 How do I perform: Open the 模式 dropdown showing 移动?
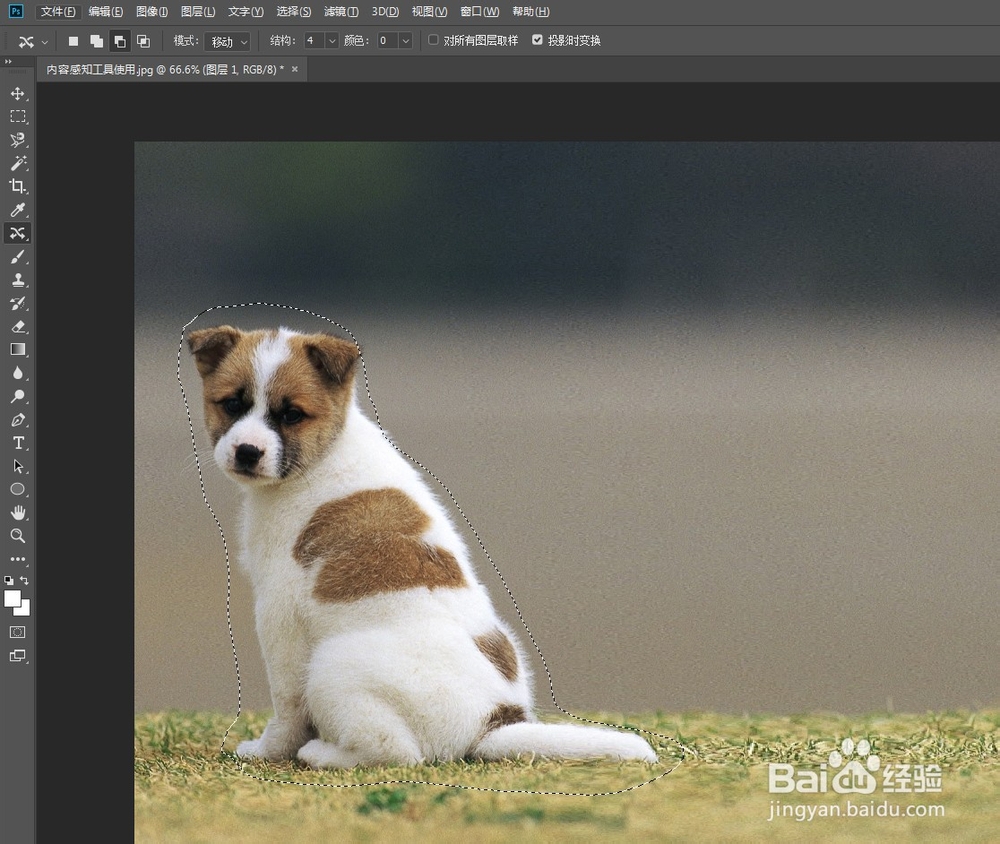pyautogui.click(x=227, y=41)
